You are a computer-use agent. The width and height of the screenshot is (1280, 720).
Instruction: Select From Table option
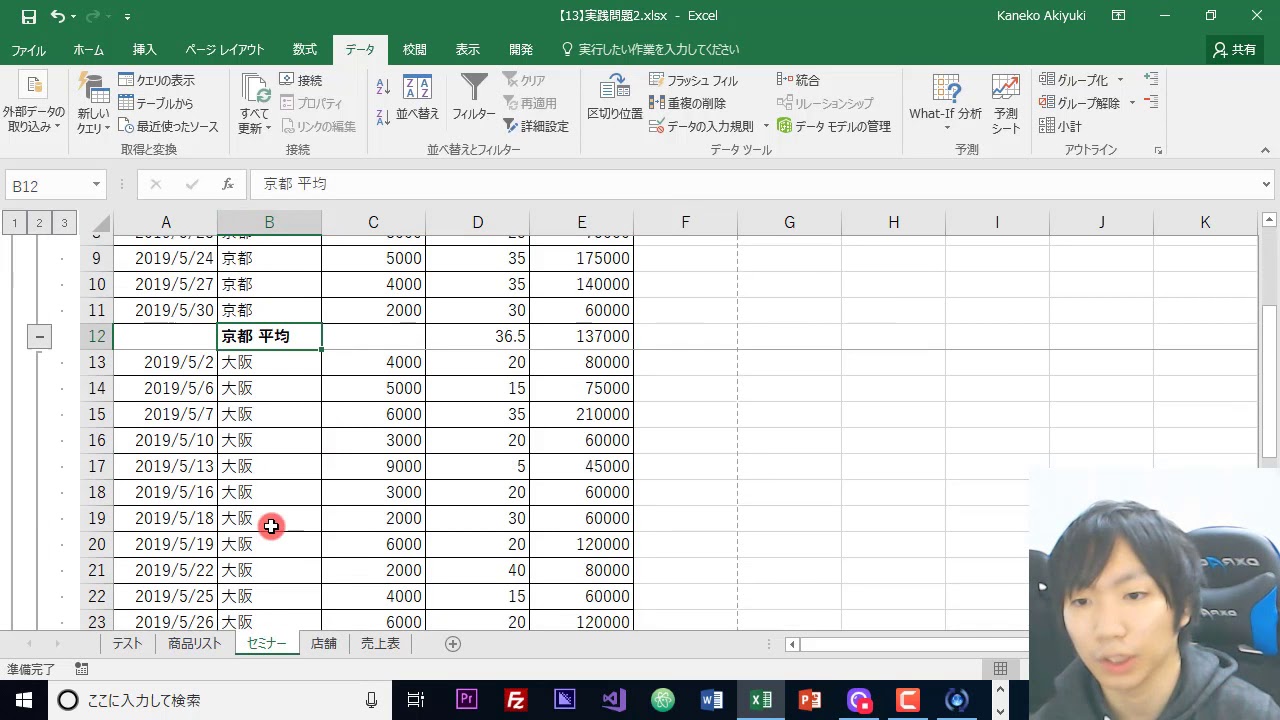(157, 103)
